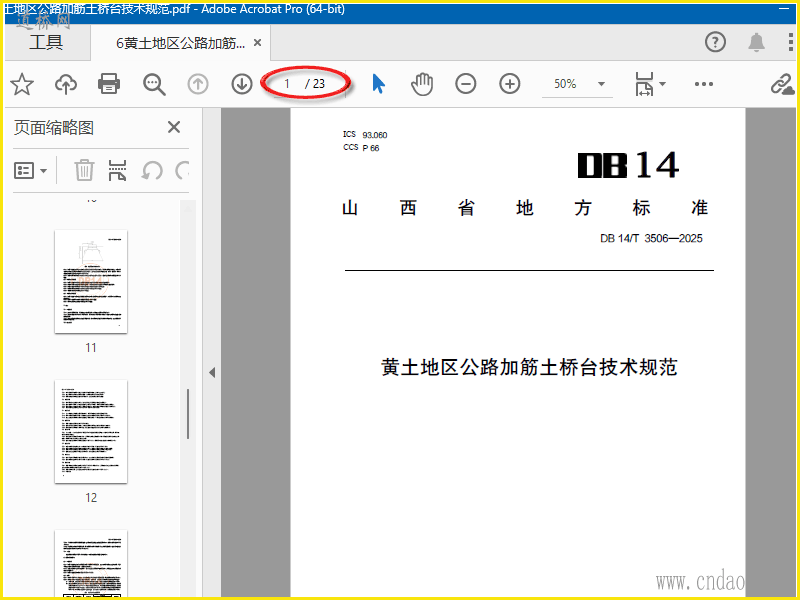800x600 pixels.
Task: Choose the selection arrow tool
Action: click(x=378, y=84)
